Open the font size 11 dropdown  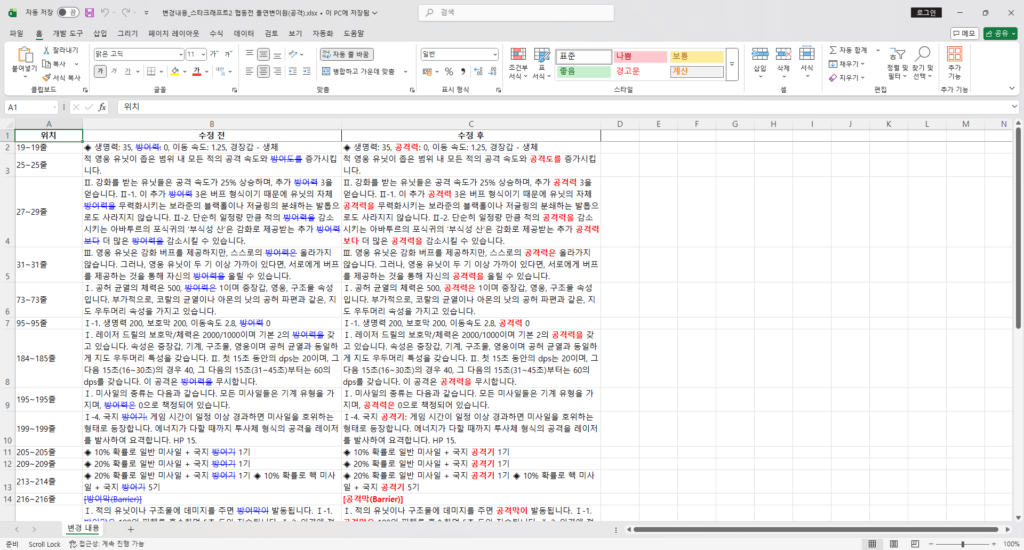[203, 54]
